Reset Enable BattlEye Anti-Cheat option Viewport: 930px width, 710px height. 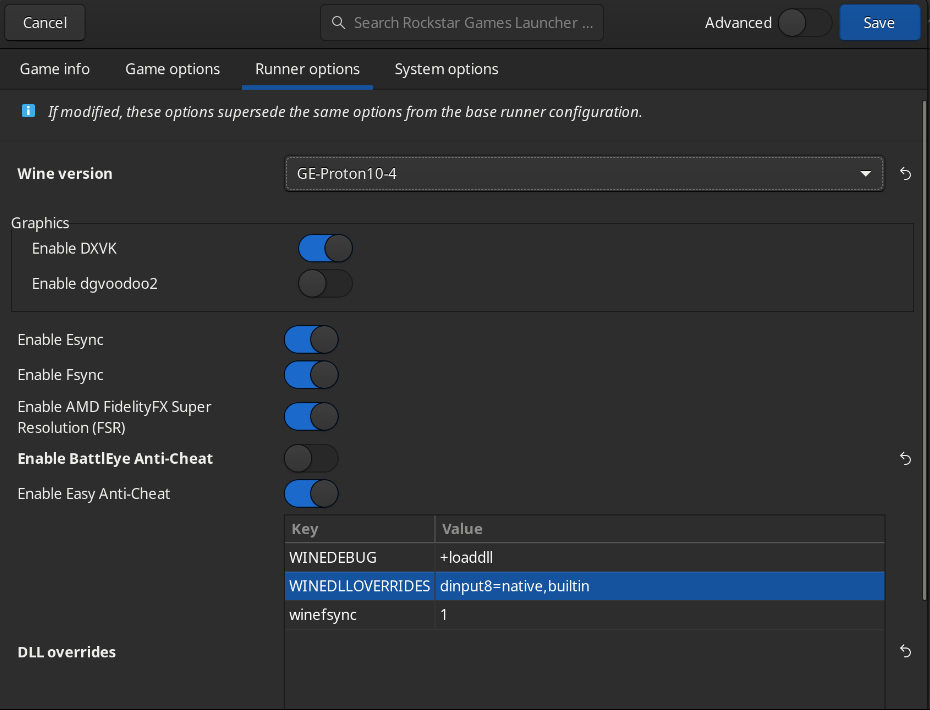905,459
